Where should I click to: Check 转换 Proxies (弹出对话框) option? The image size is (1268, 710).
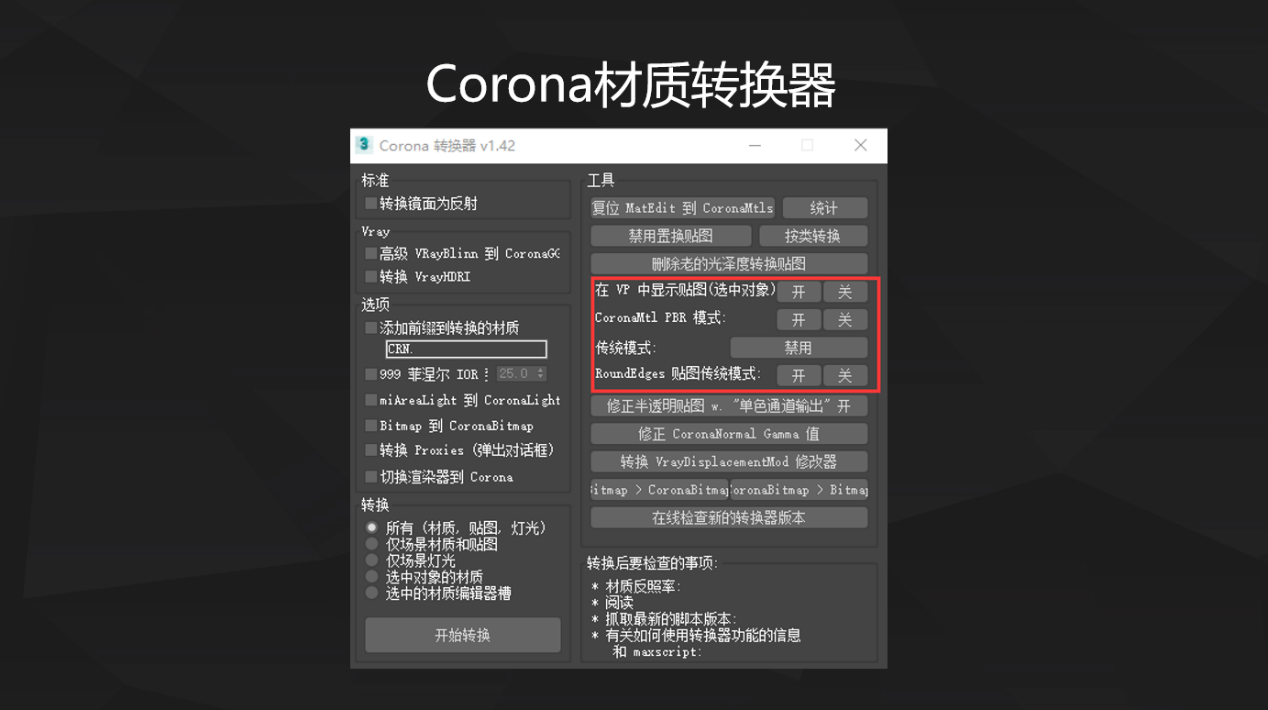(371, 450)
